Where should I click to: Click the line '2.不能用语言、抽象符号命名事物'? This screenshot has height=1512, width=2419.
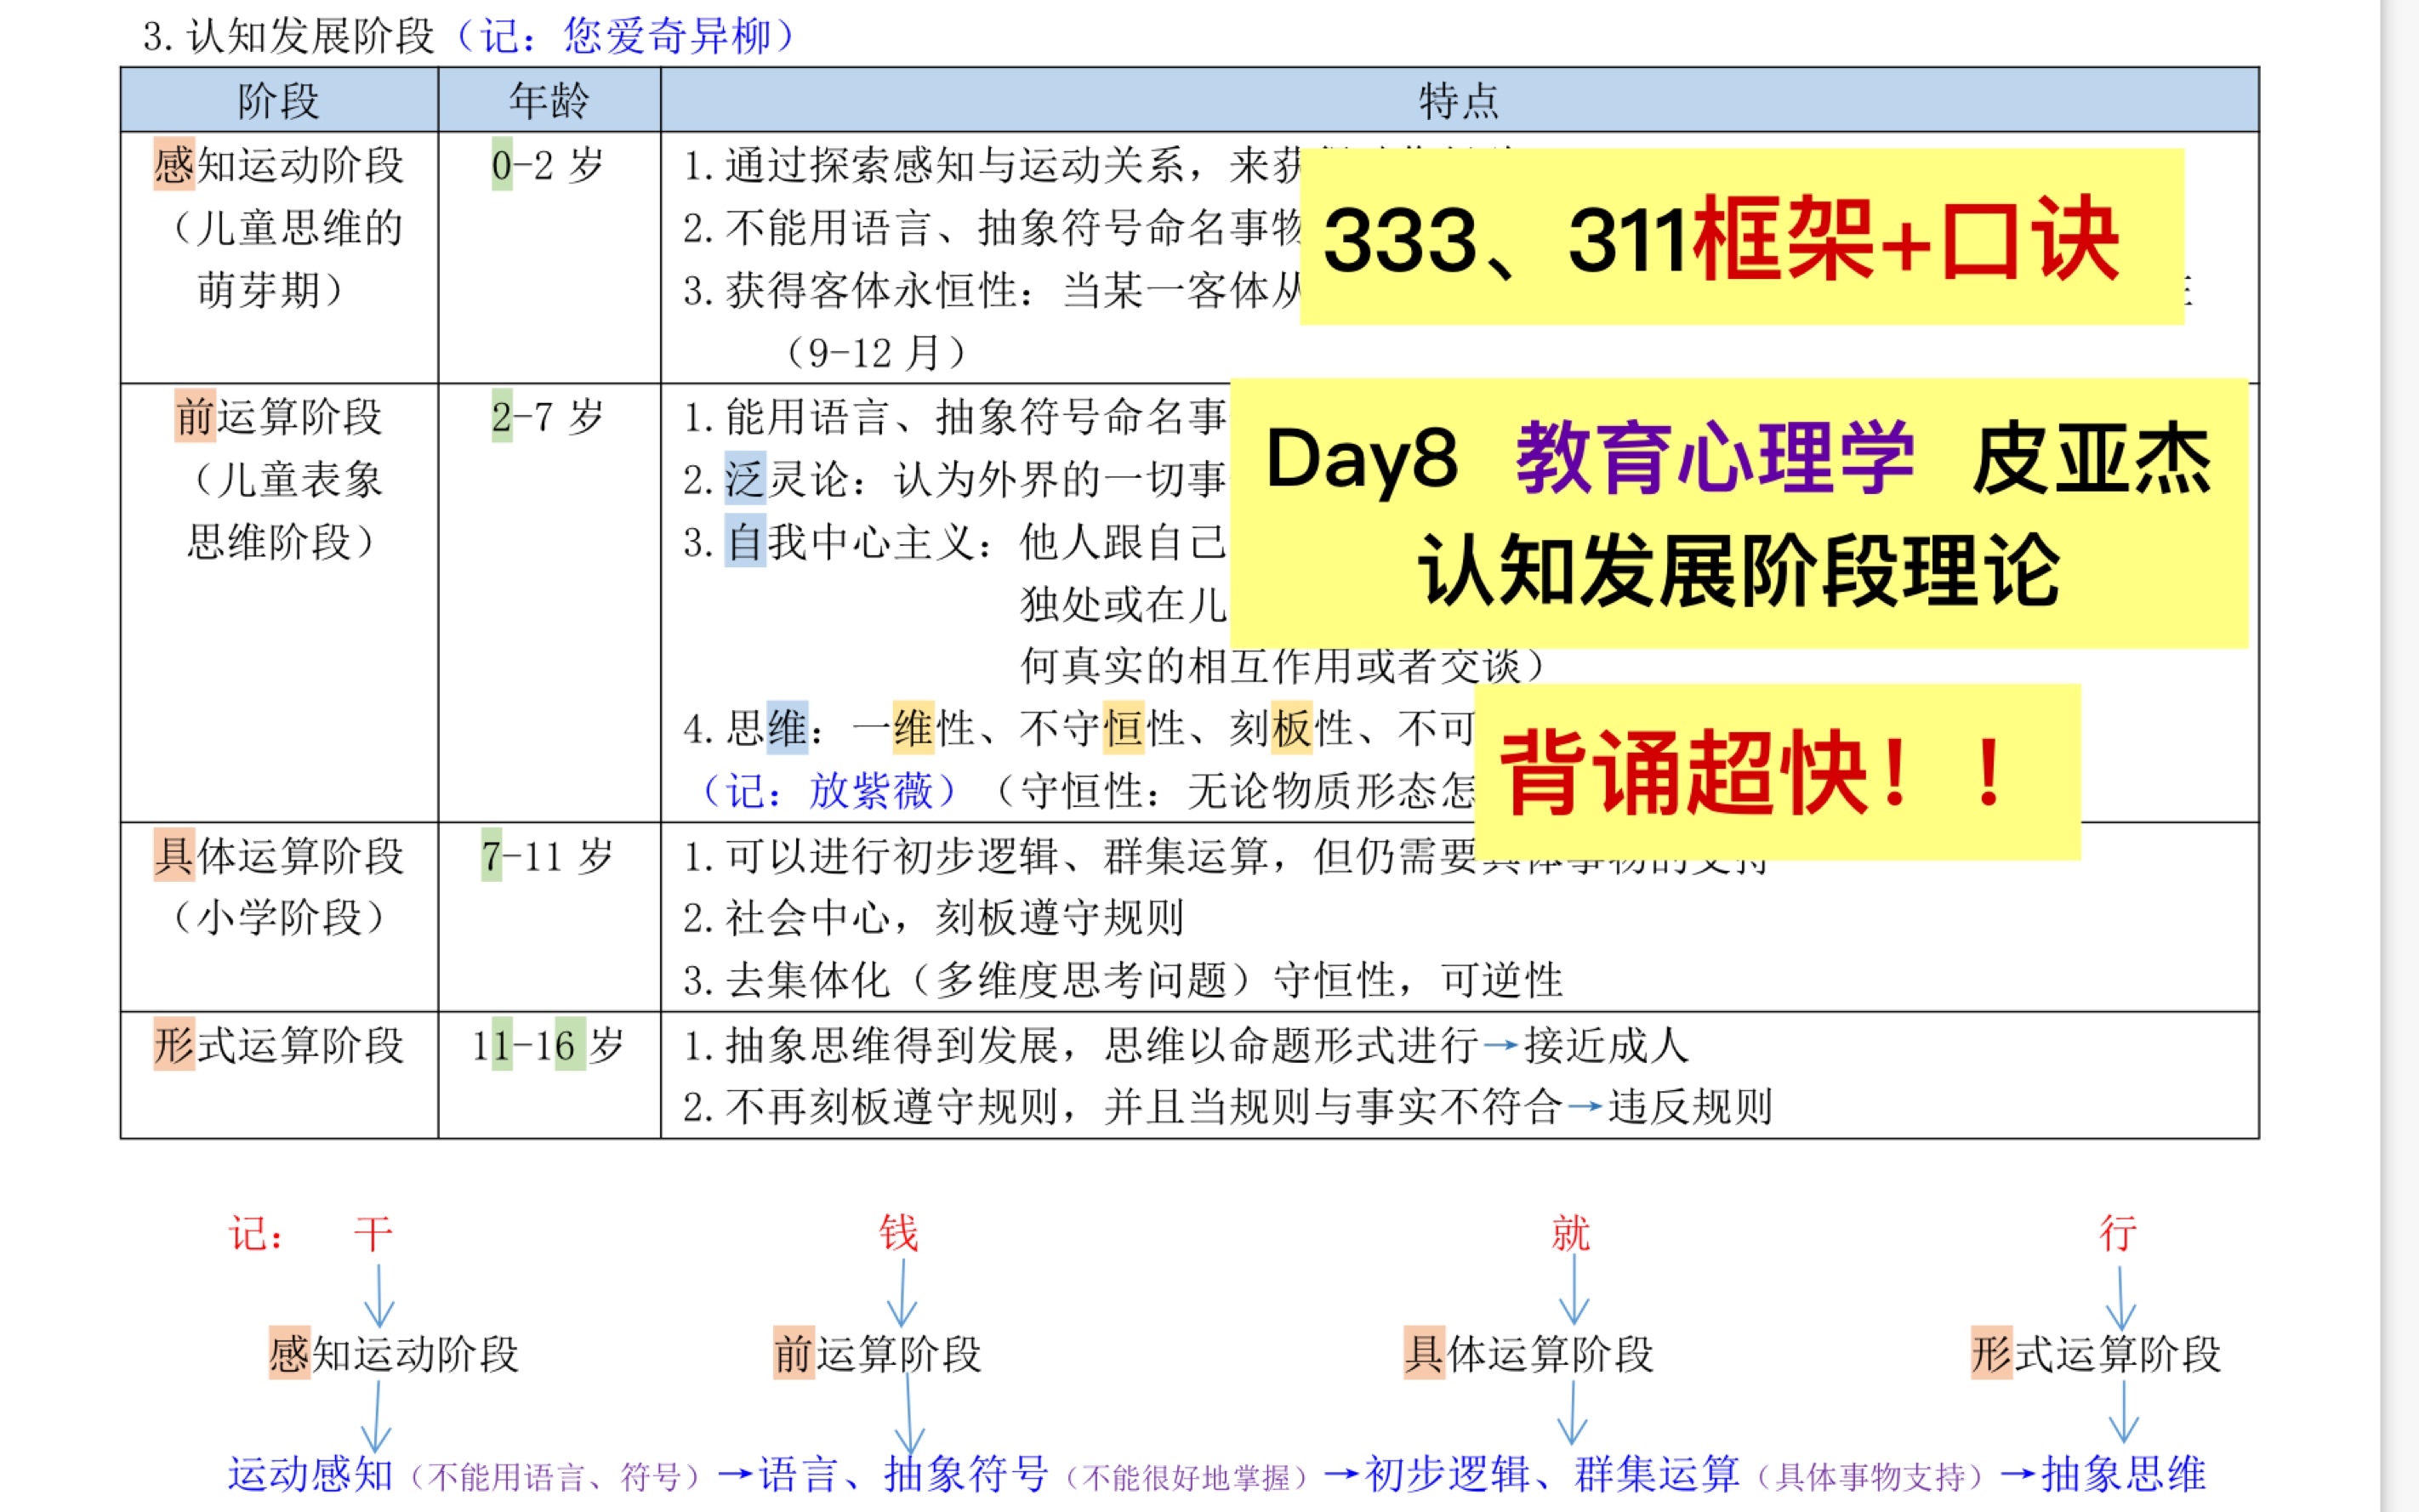tap(992, 228)
